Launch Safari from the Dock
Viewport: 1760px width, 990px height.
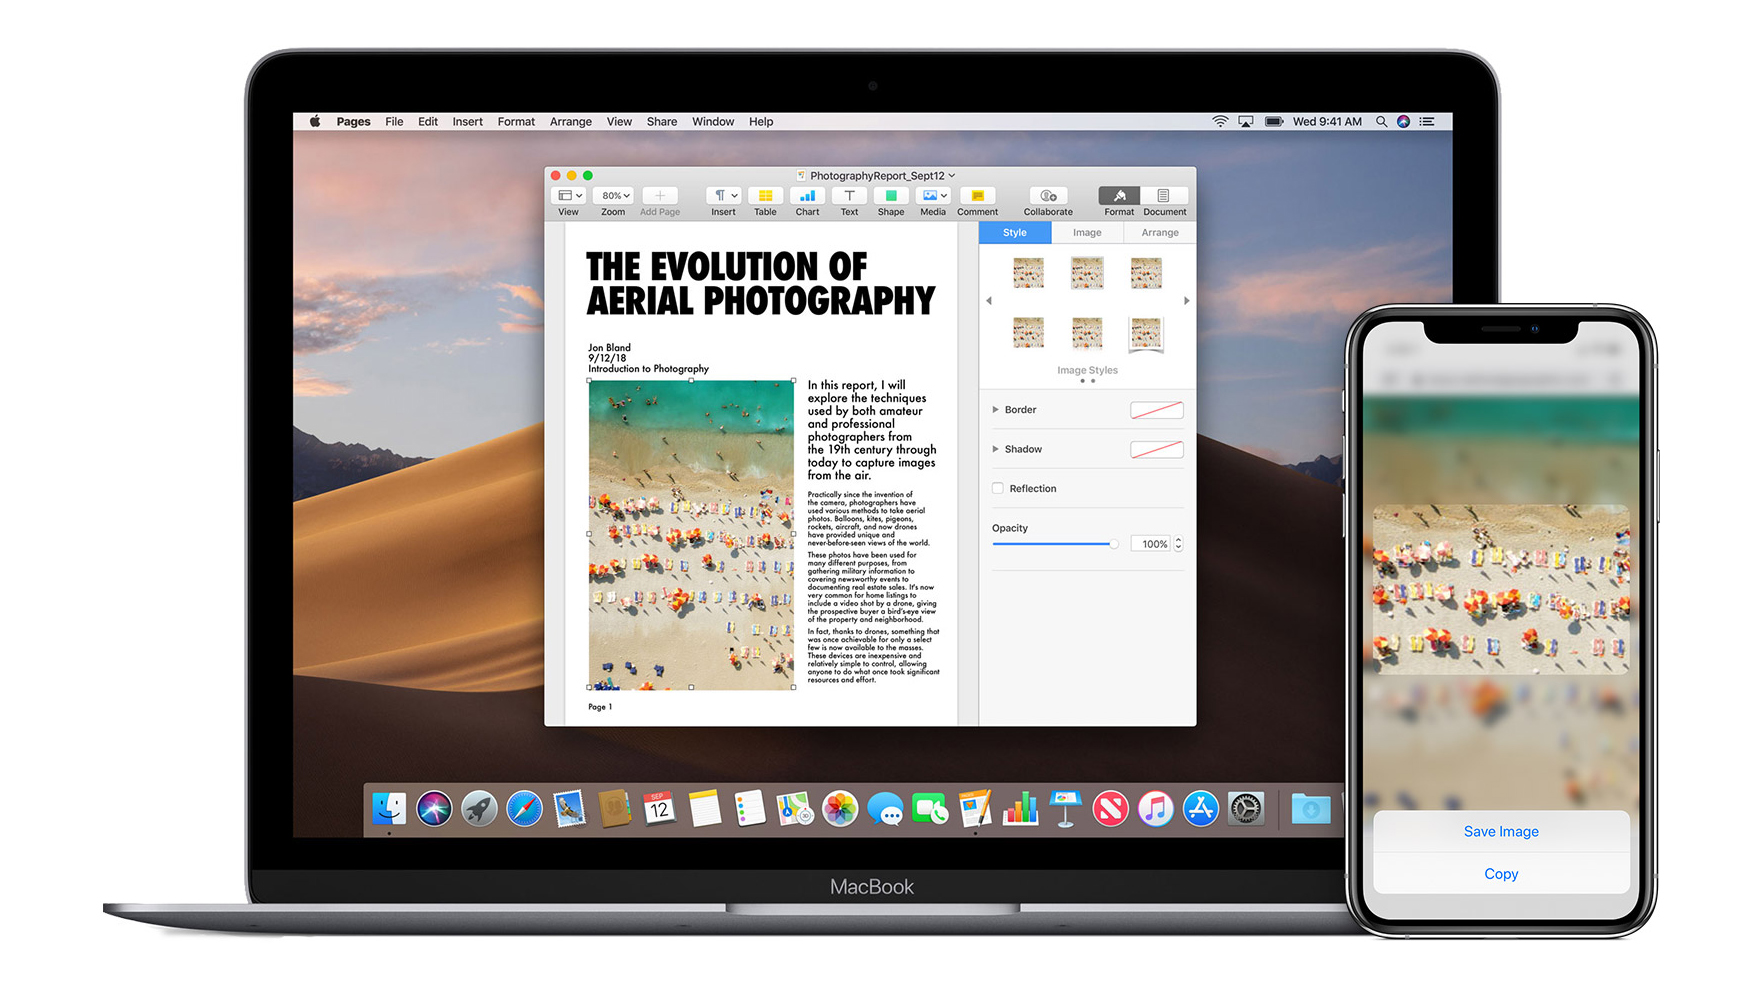tap(524, 808)
